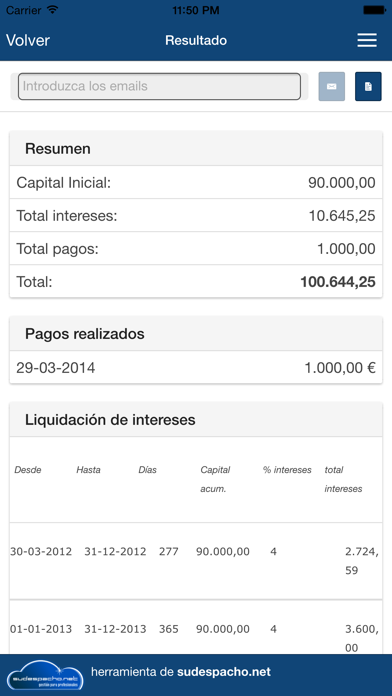The width and height of the screenshot is (392, 696).
Task: Tap the document export icon button
Action: tap(368, 87)
